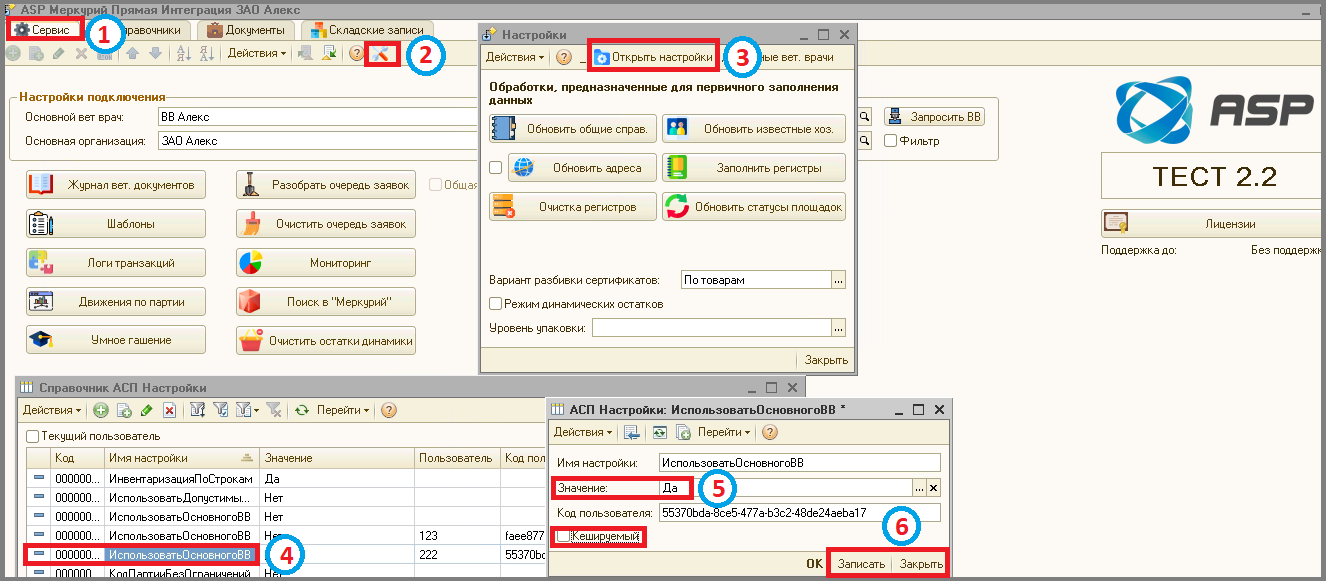This screenshot has width=1326, height=581.
Task: Open Действия dropdown in the Настройки window
Action: pyautogui.click(x=515, y=58)
